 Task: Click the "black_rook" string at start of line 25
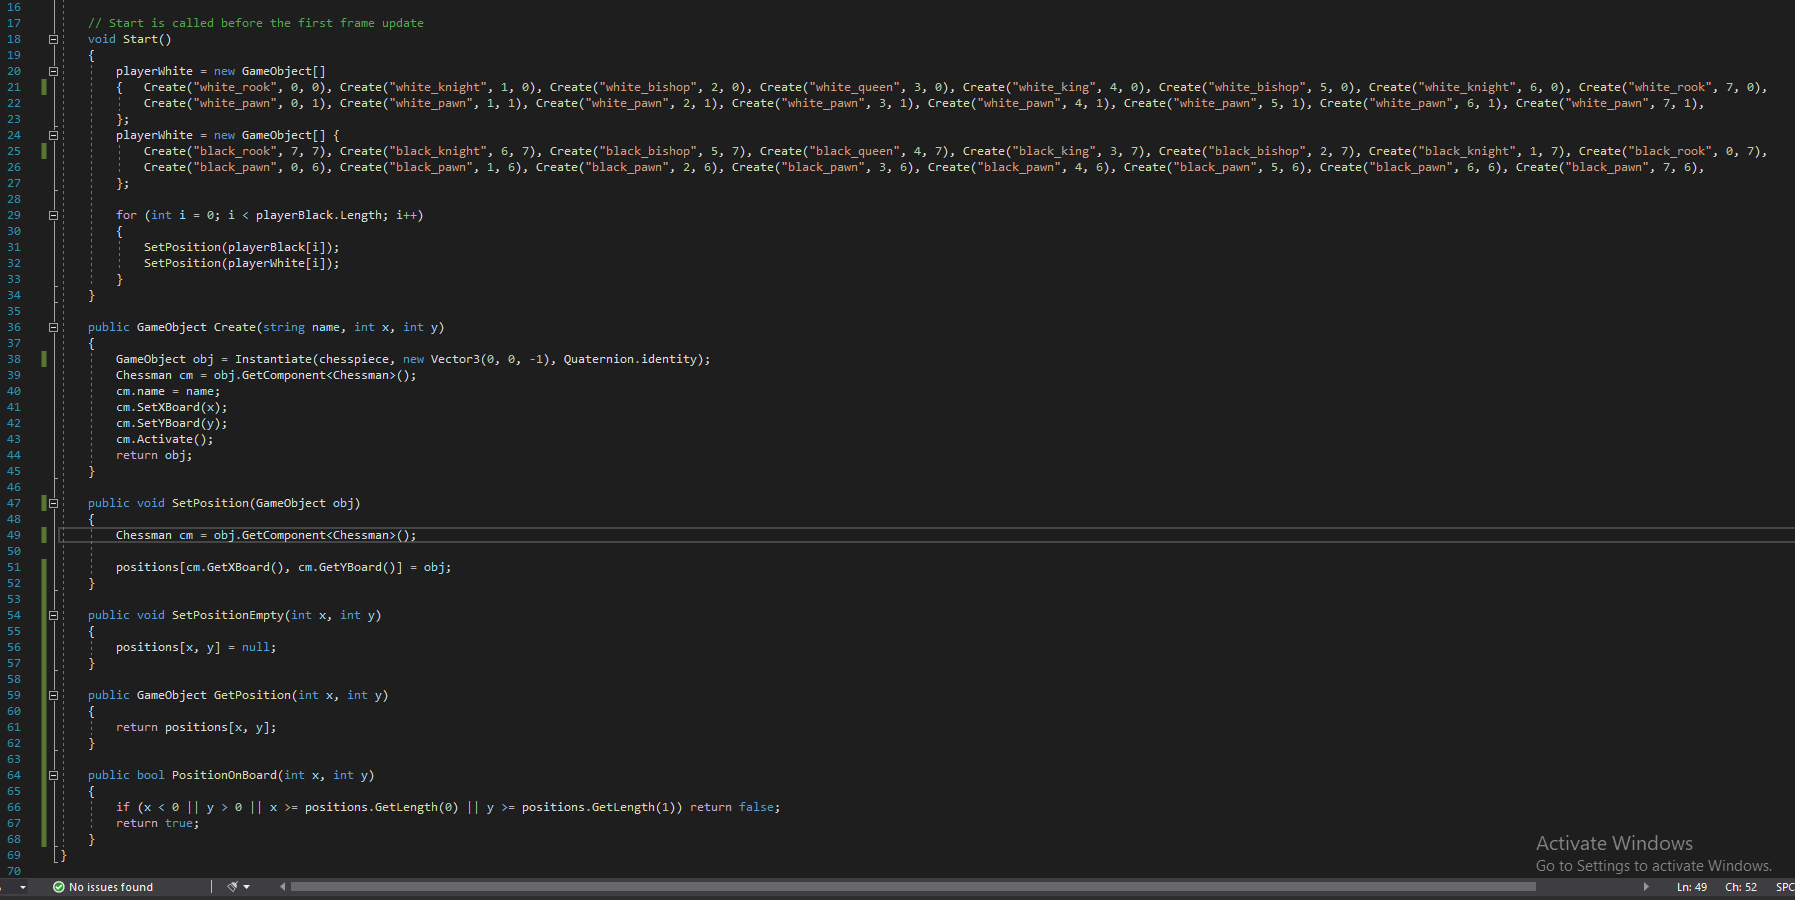(235, 151)
